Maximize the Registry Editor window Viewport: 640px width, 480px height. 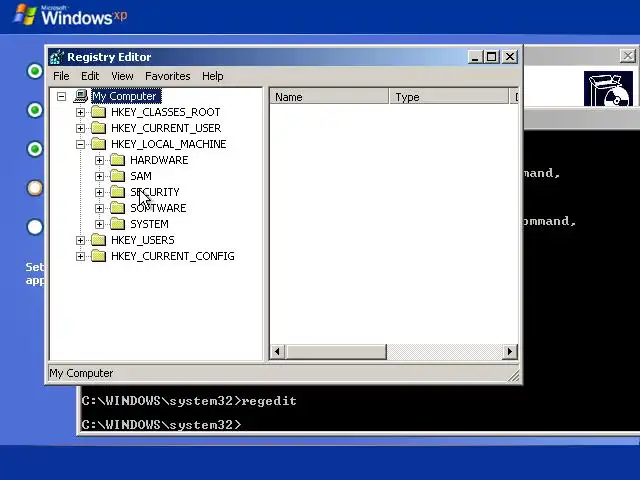coord(491,56)
